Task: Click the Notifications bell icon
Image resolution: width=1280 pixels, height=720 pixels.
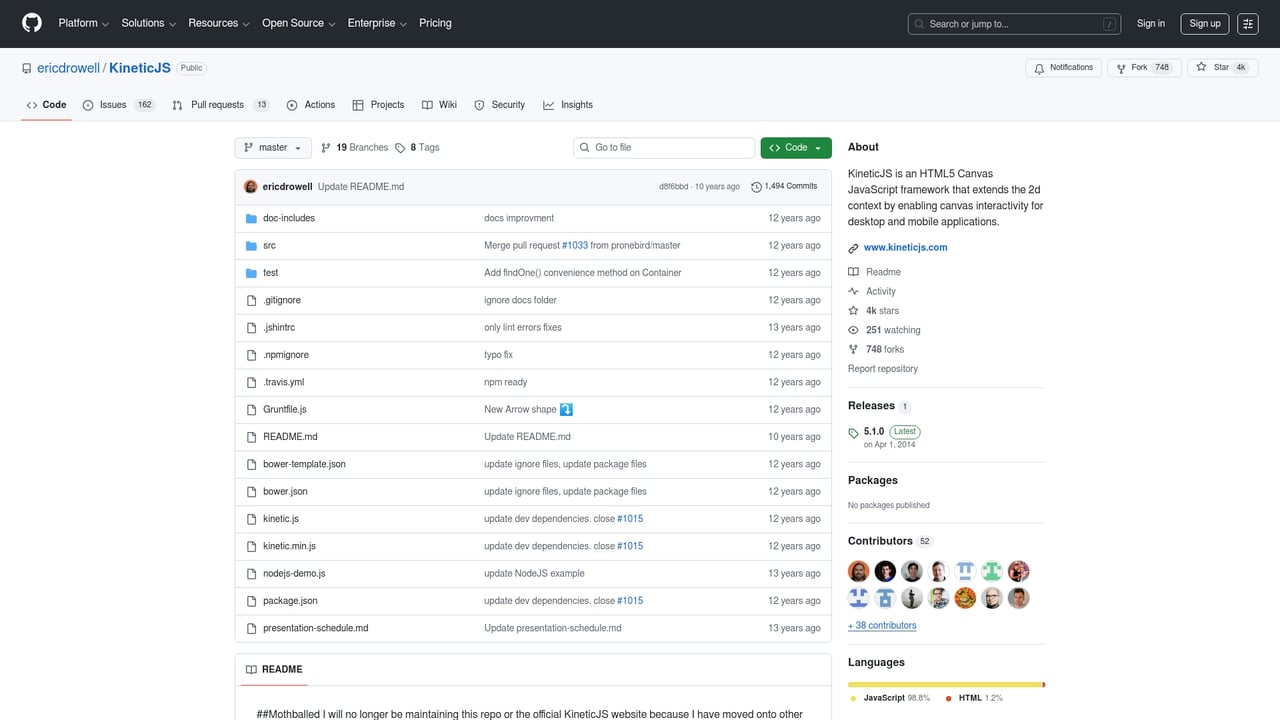Action: pyautogui.click(x=1040, y=67)
